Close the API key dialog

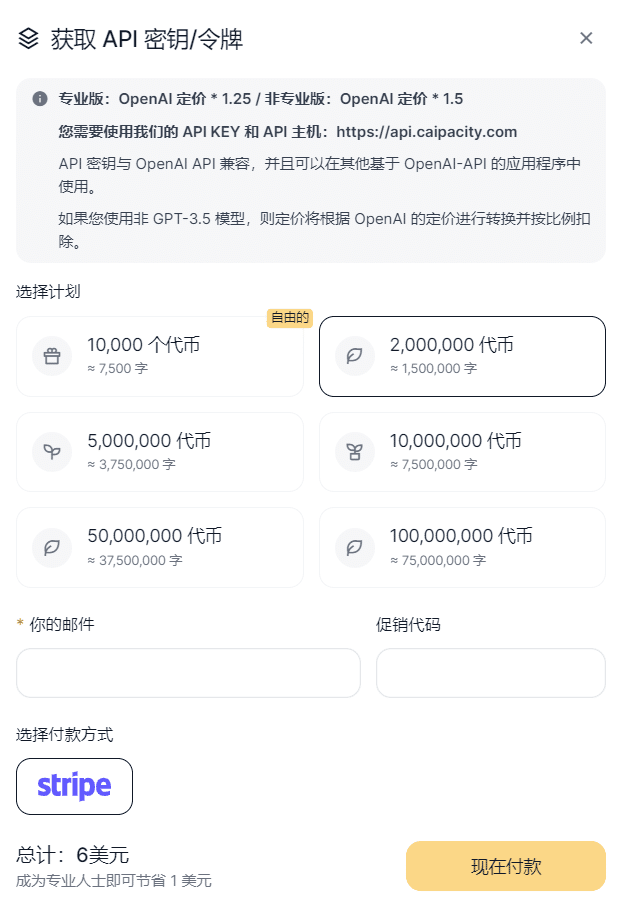pos(586,38)
